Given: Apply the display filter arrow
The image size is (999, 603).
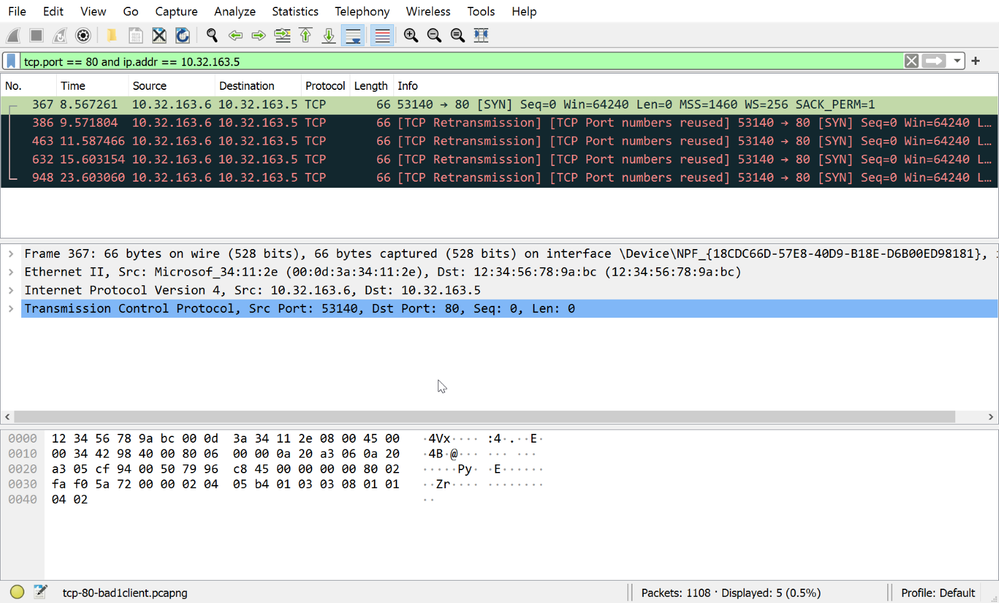Looking at the screenshot, I should (x=934, y=61).
